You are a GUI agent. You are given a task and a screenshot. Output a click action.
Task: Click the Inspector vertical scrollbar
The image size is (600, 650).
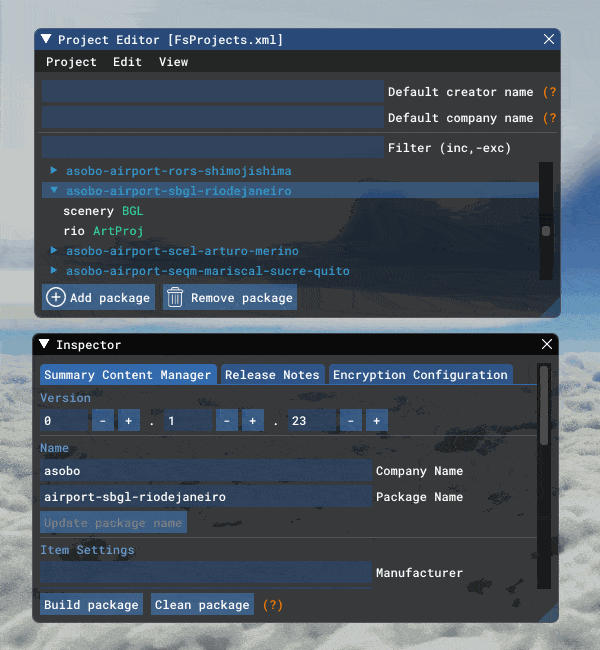(x=544, y=405)
